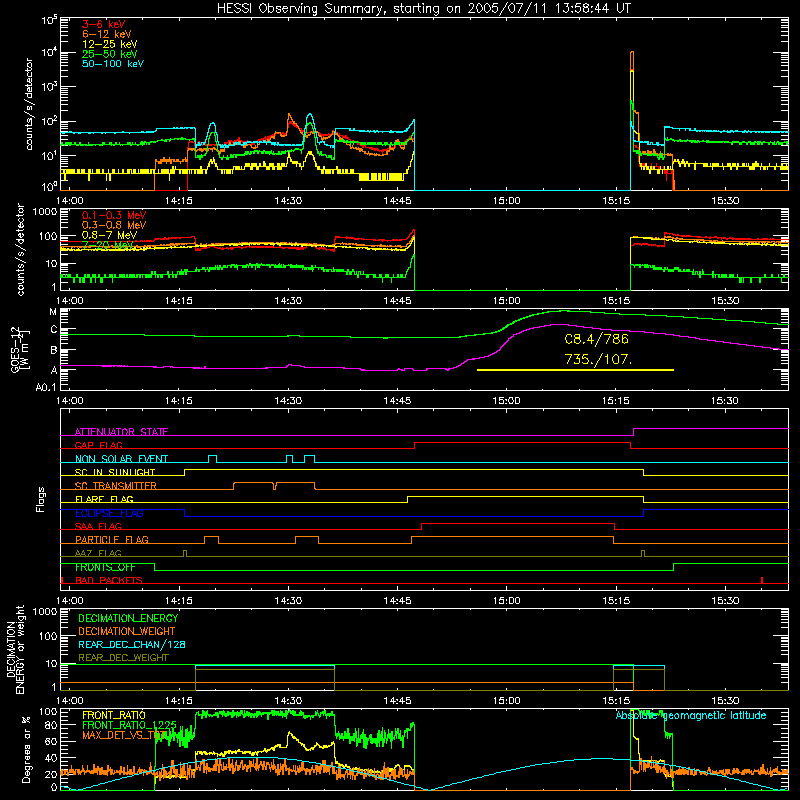Select the DECIMATION_WEIGHT legend label
800x800 pixels.
click(127, 631)
